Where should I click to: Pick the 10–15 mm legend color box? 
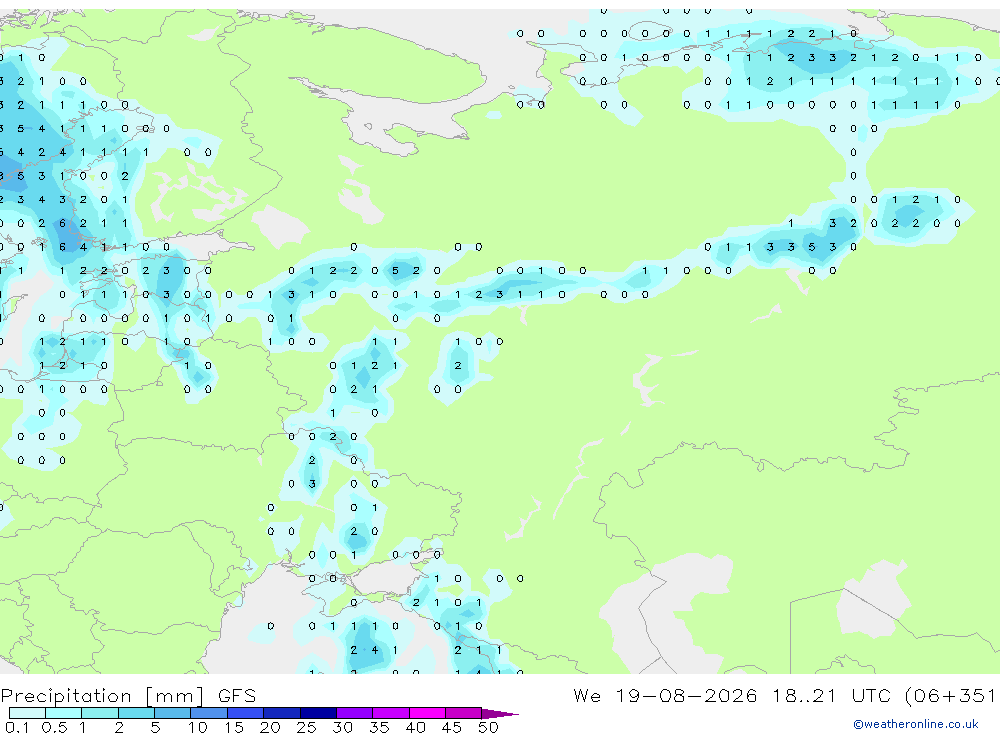[x=209, y=713]
